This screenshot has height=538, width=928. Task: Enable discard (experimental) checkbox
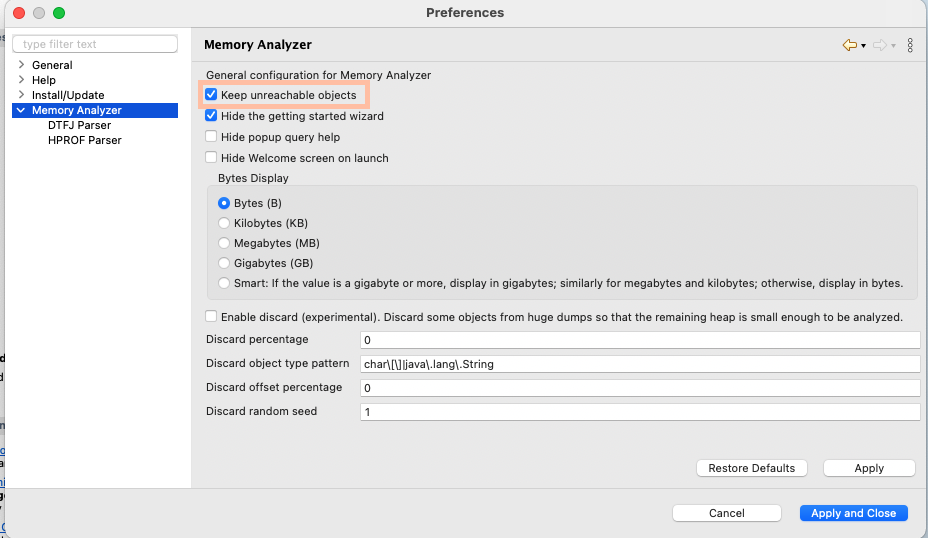click(x=211, y=317)
